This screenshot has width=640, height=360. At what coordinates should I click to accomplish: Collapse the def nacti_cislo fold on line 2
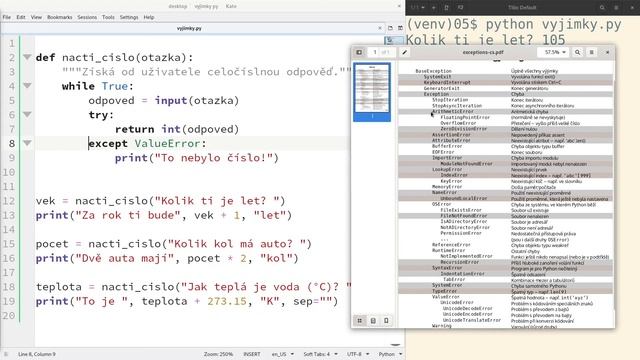[x=27, y=57]
